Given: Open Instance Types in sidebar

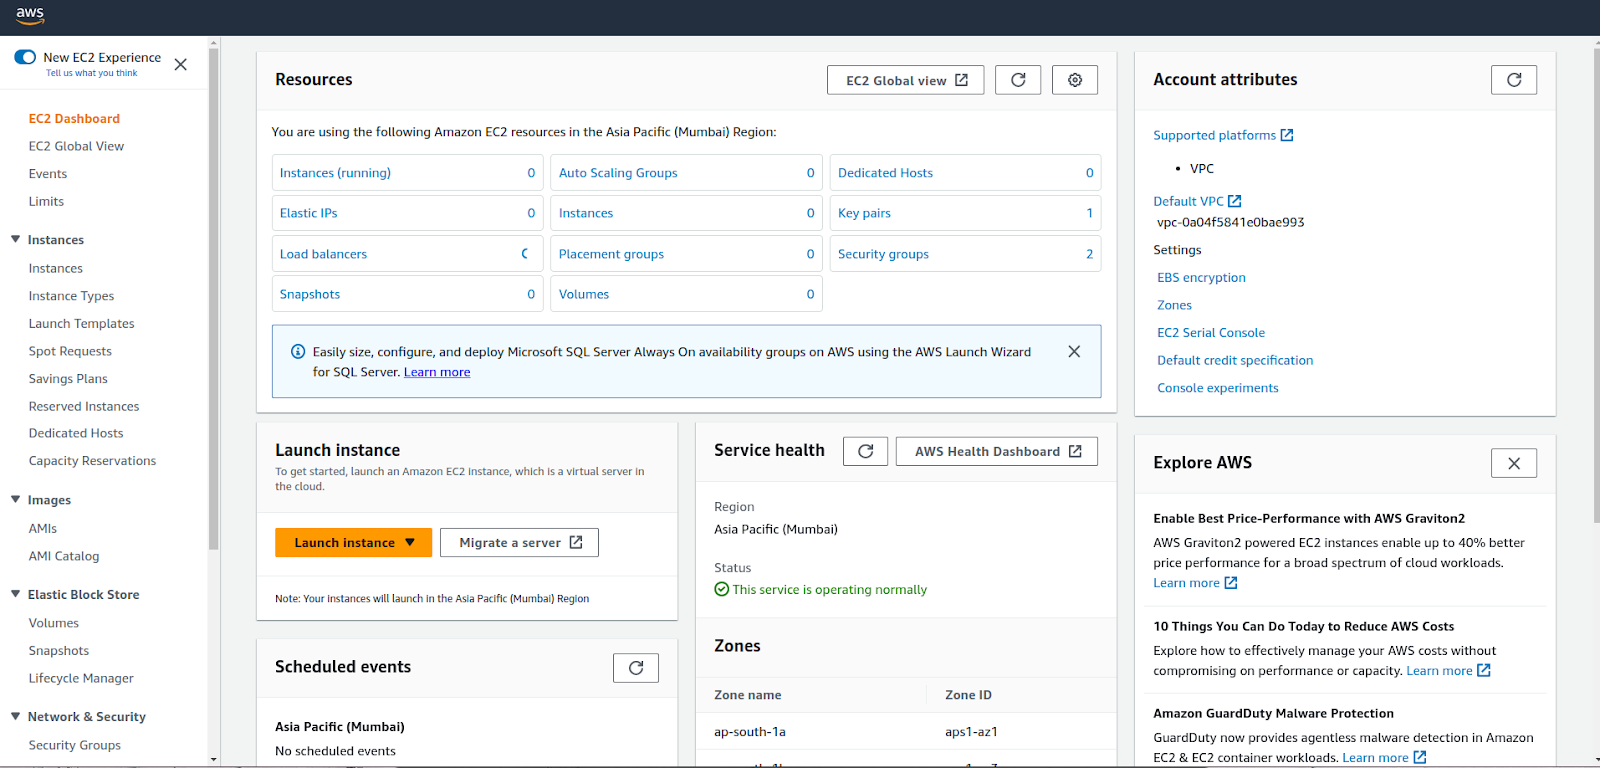Looking at the screenshot, I should 71,296.
